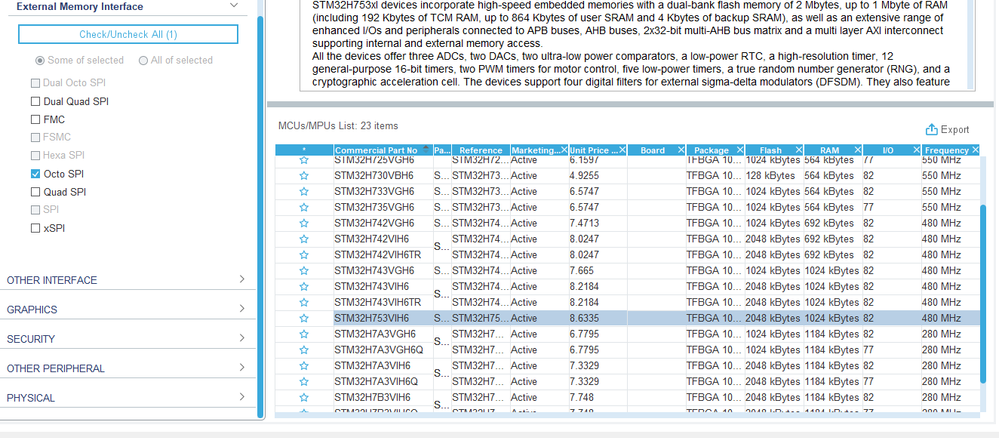Select Some of selected radio
This screenshot has height=438, width=999.
[40, 61]
